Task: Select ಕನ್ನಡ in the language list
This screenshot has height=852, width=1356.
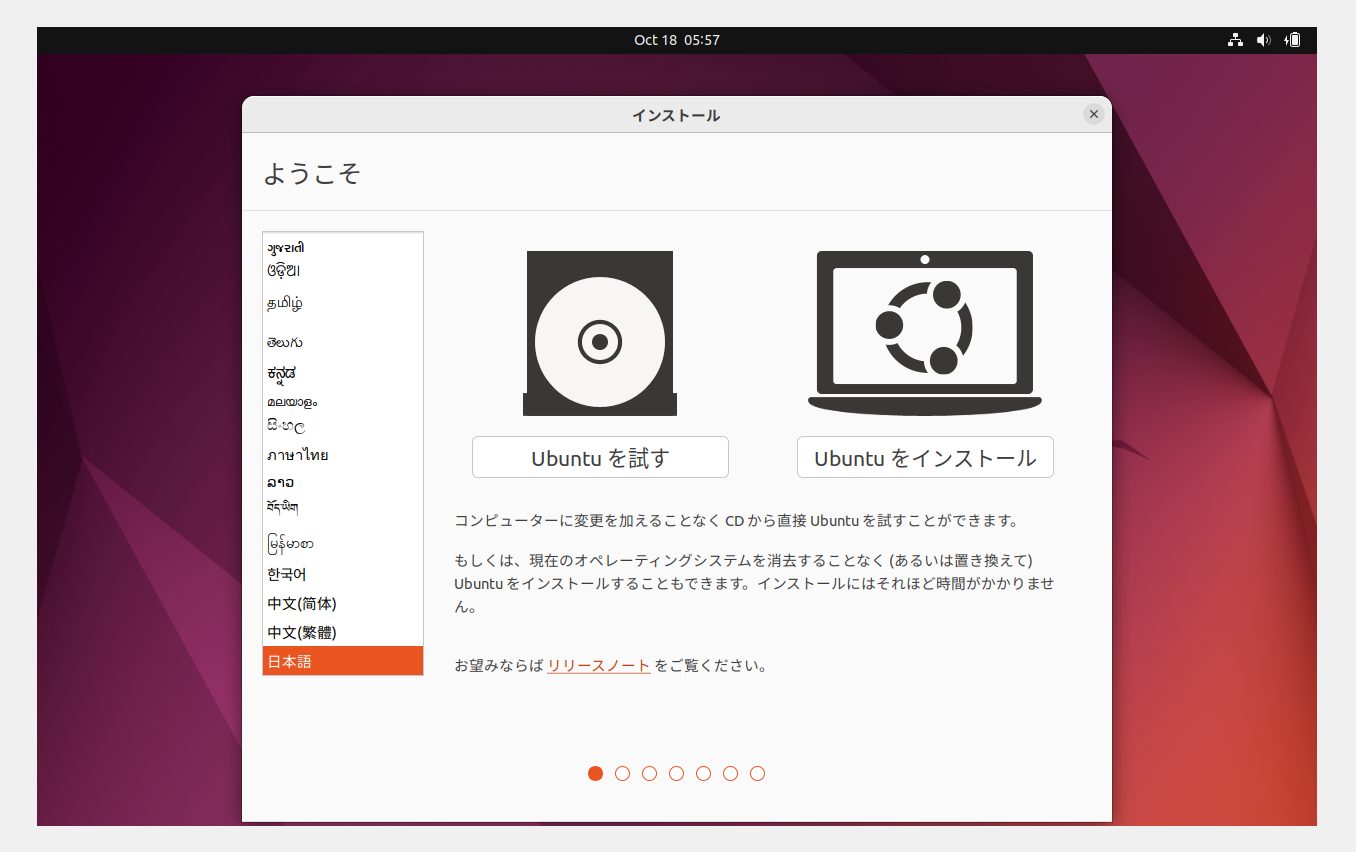Action: click(x=343, y=373)
